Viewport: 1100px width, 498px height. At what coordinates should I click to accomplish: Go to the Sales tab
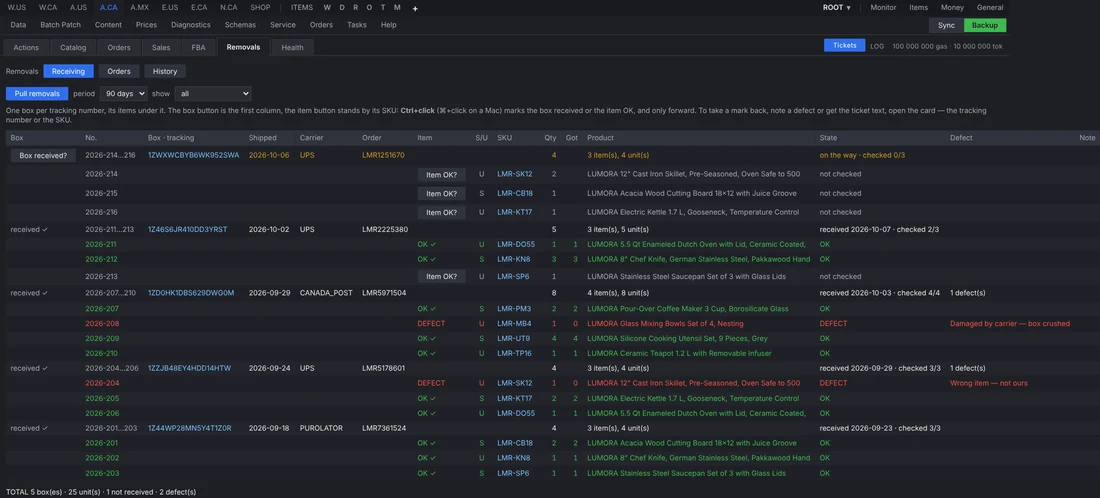(x=161, y=47)
